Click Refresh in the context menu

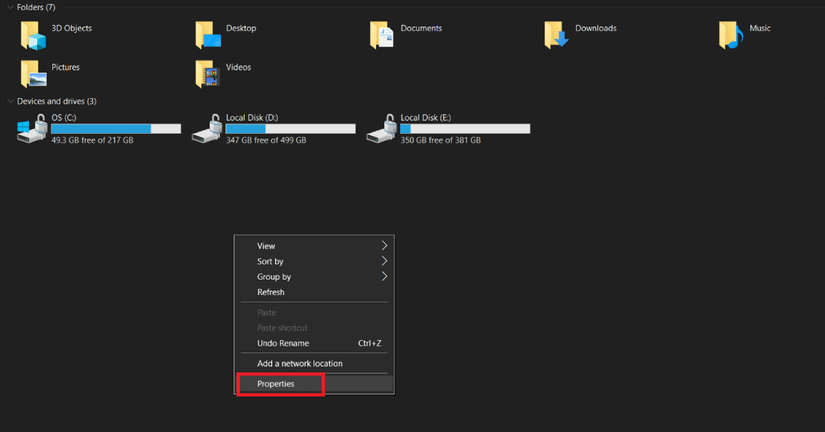[x=314, y=292]
